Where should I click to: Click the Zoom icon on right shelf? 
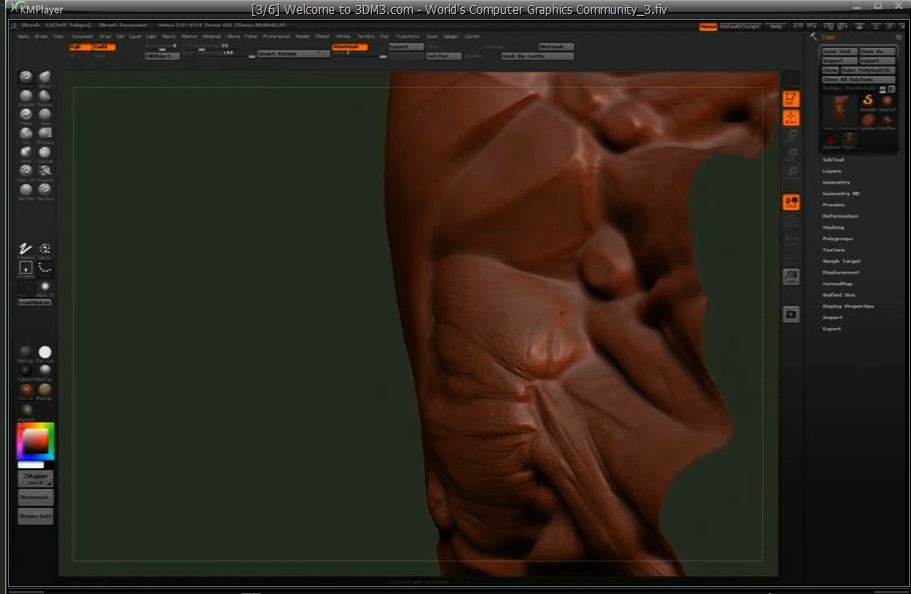(x=791, y=277)
